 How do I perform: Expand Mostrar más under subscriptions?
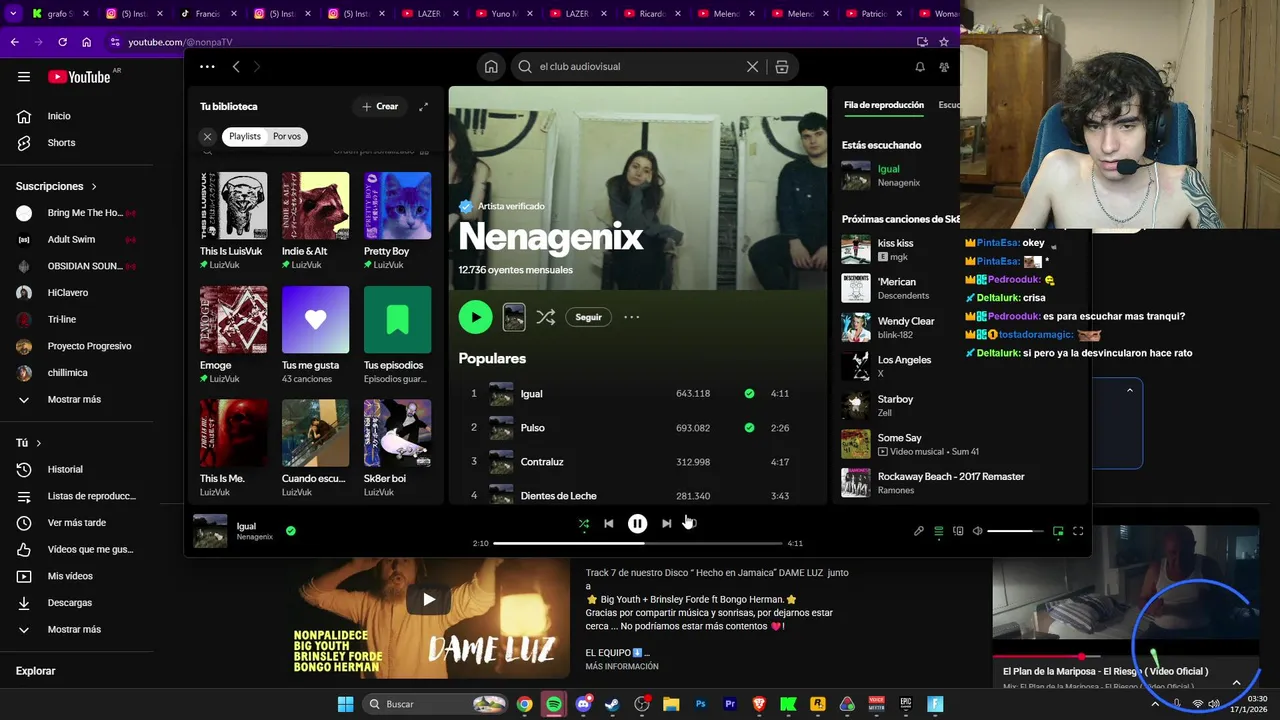click(75, 399)
